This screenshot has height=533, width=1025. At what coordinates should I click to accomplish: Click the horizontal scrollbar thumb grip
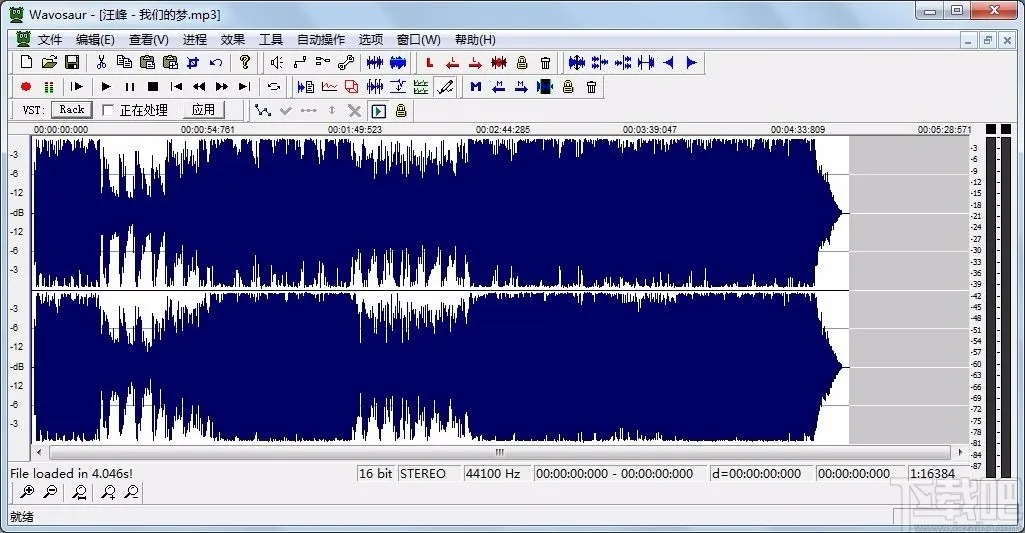pyautogui.click(x=499, y=452)
